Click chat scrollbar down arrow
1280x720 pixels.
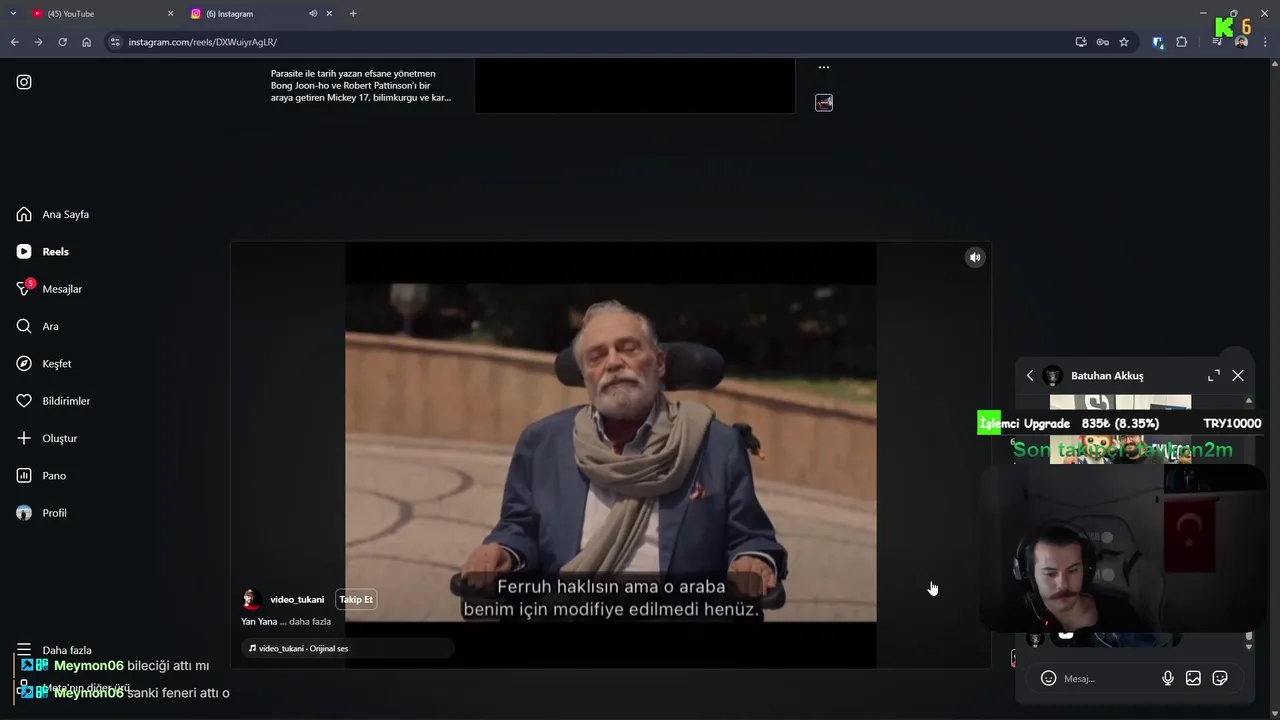[1248, 647]
